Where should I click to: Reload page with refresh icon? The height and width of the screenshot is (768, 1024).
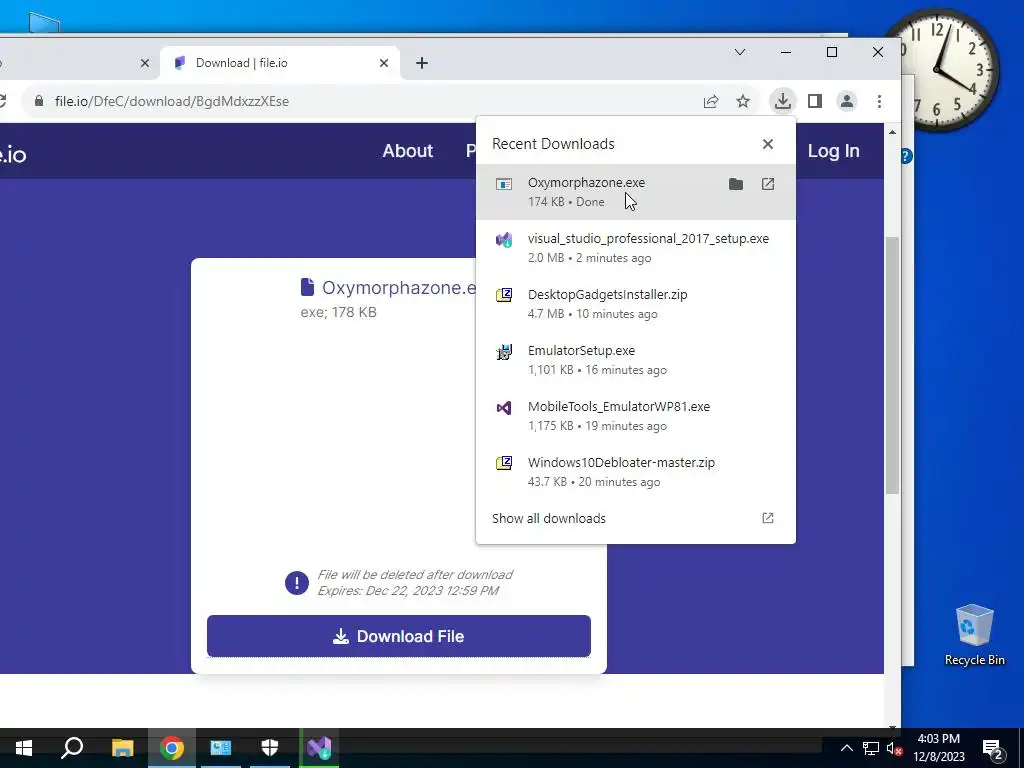point(3,101)
